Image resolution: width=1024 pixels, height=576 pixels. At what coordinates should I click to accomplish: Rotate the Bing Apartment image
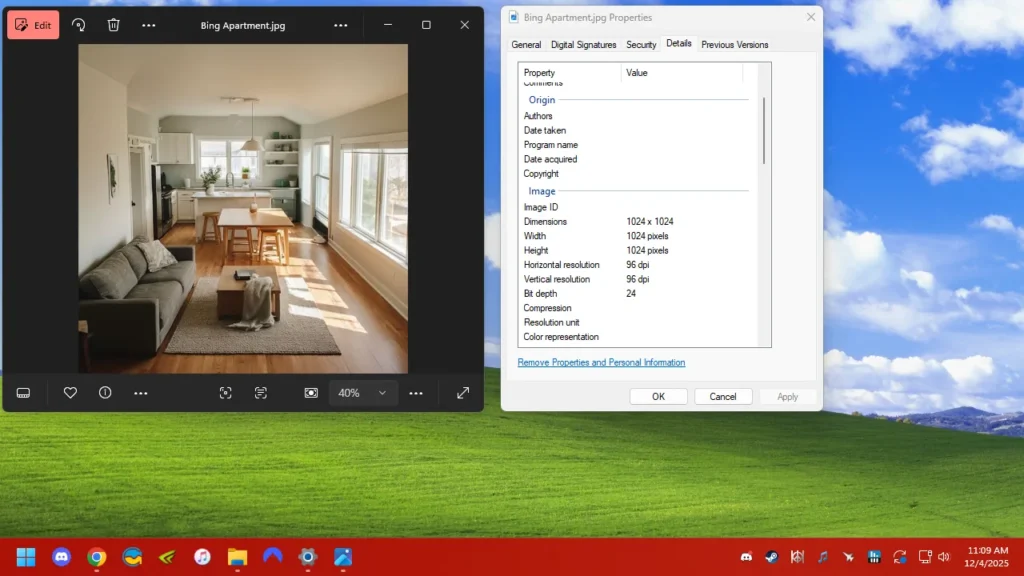tap(79, 25)
